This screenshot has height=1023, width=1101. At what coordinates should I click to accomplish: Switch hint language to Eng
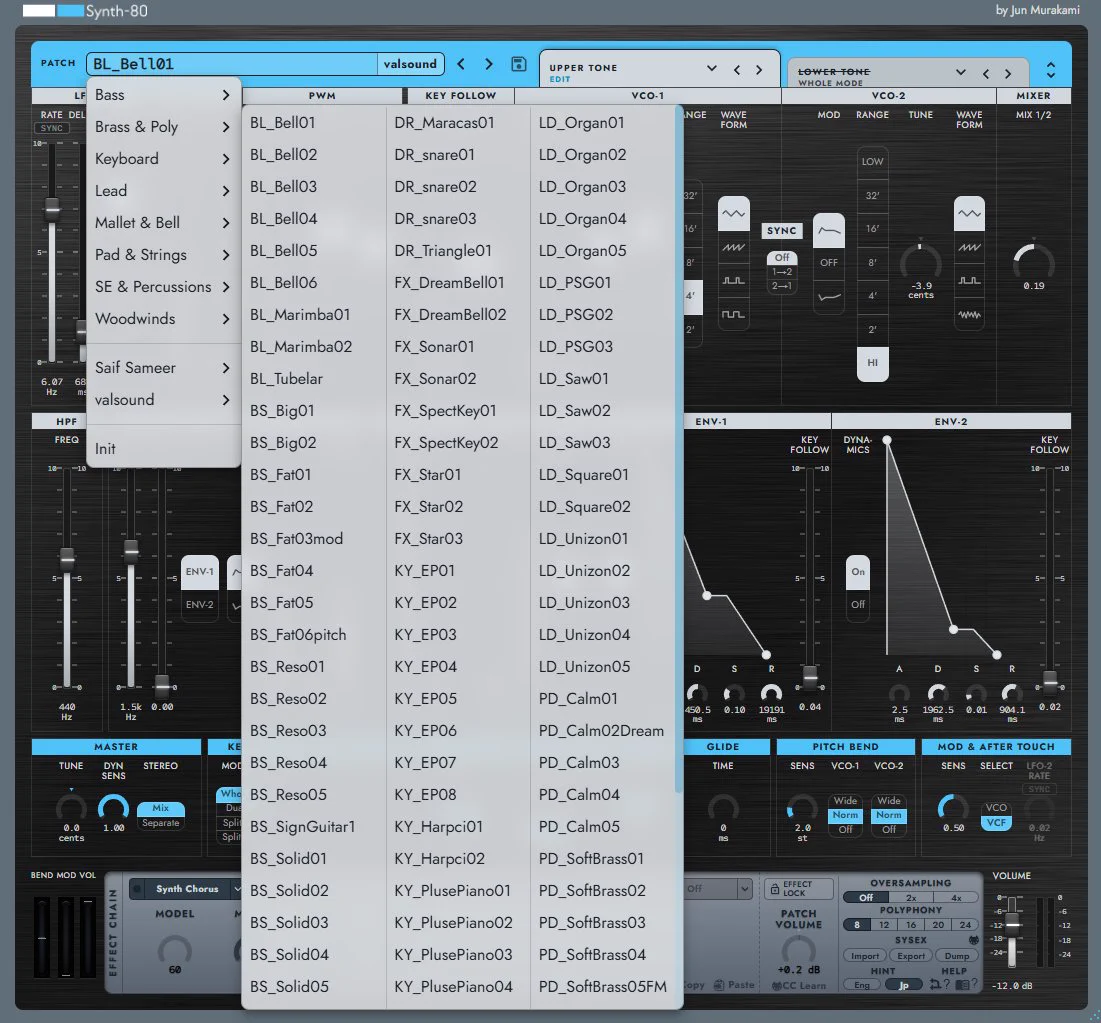pyautogui.click(x=862, y=985)
